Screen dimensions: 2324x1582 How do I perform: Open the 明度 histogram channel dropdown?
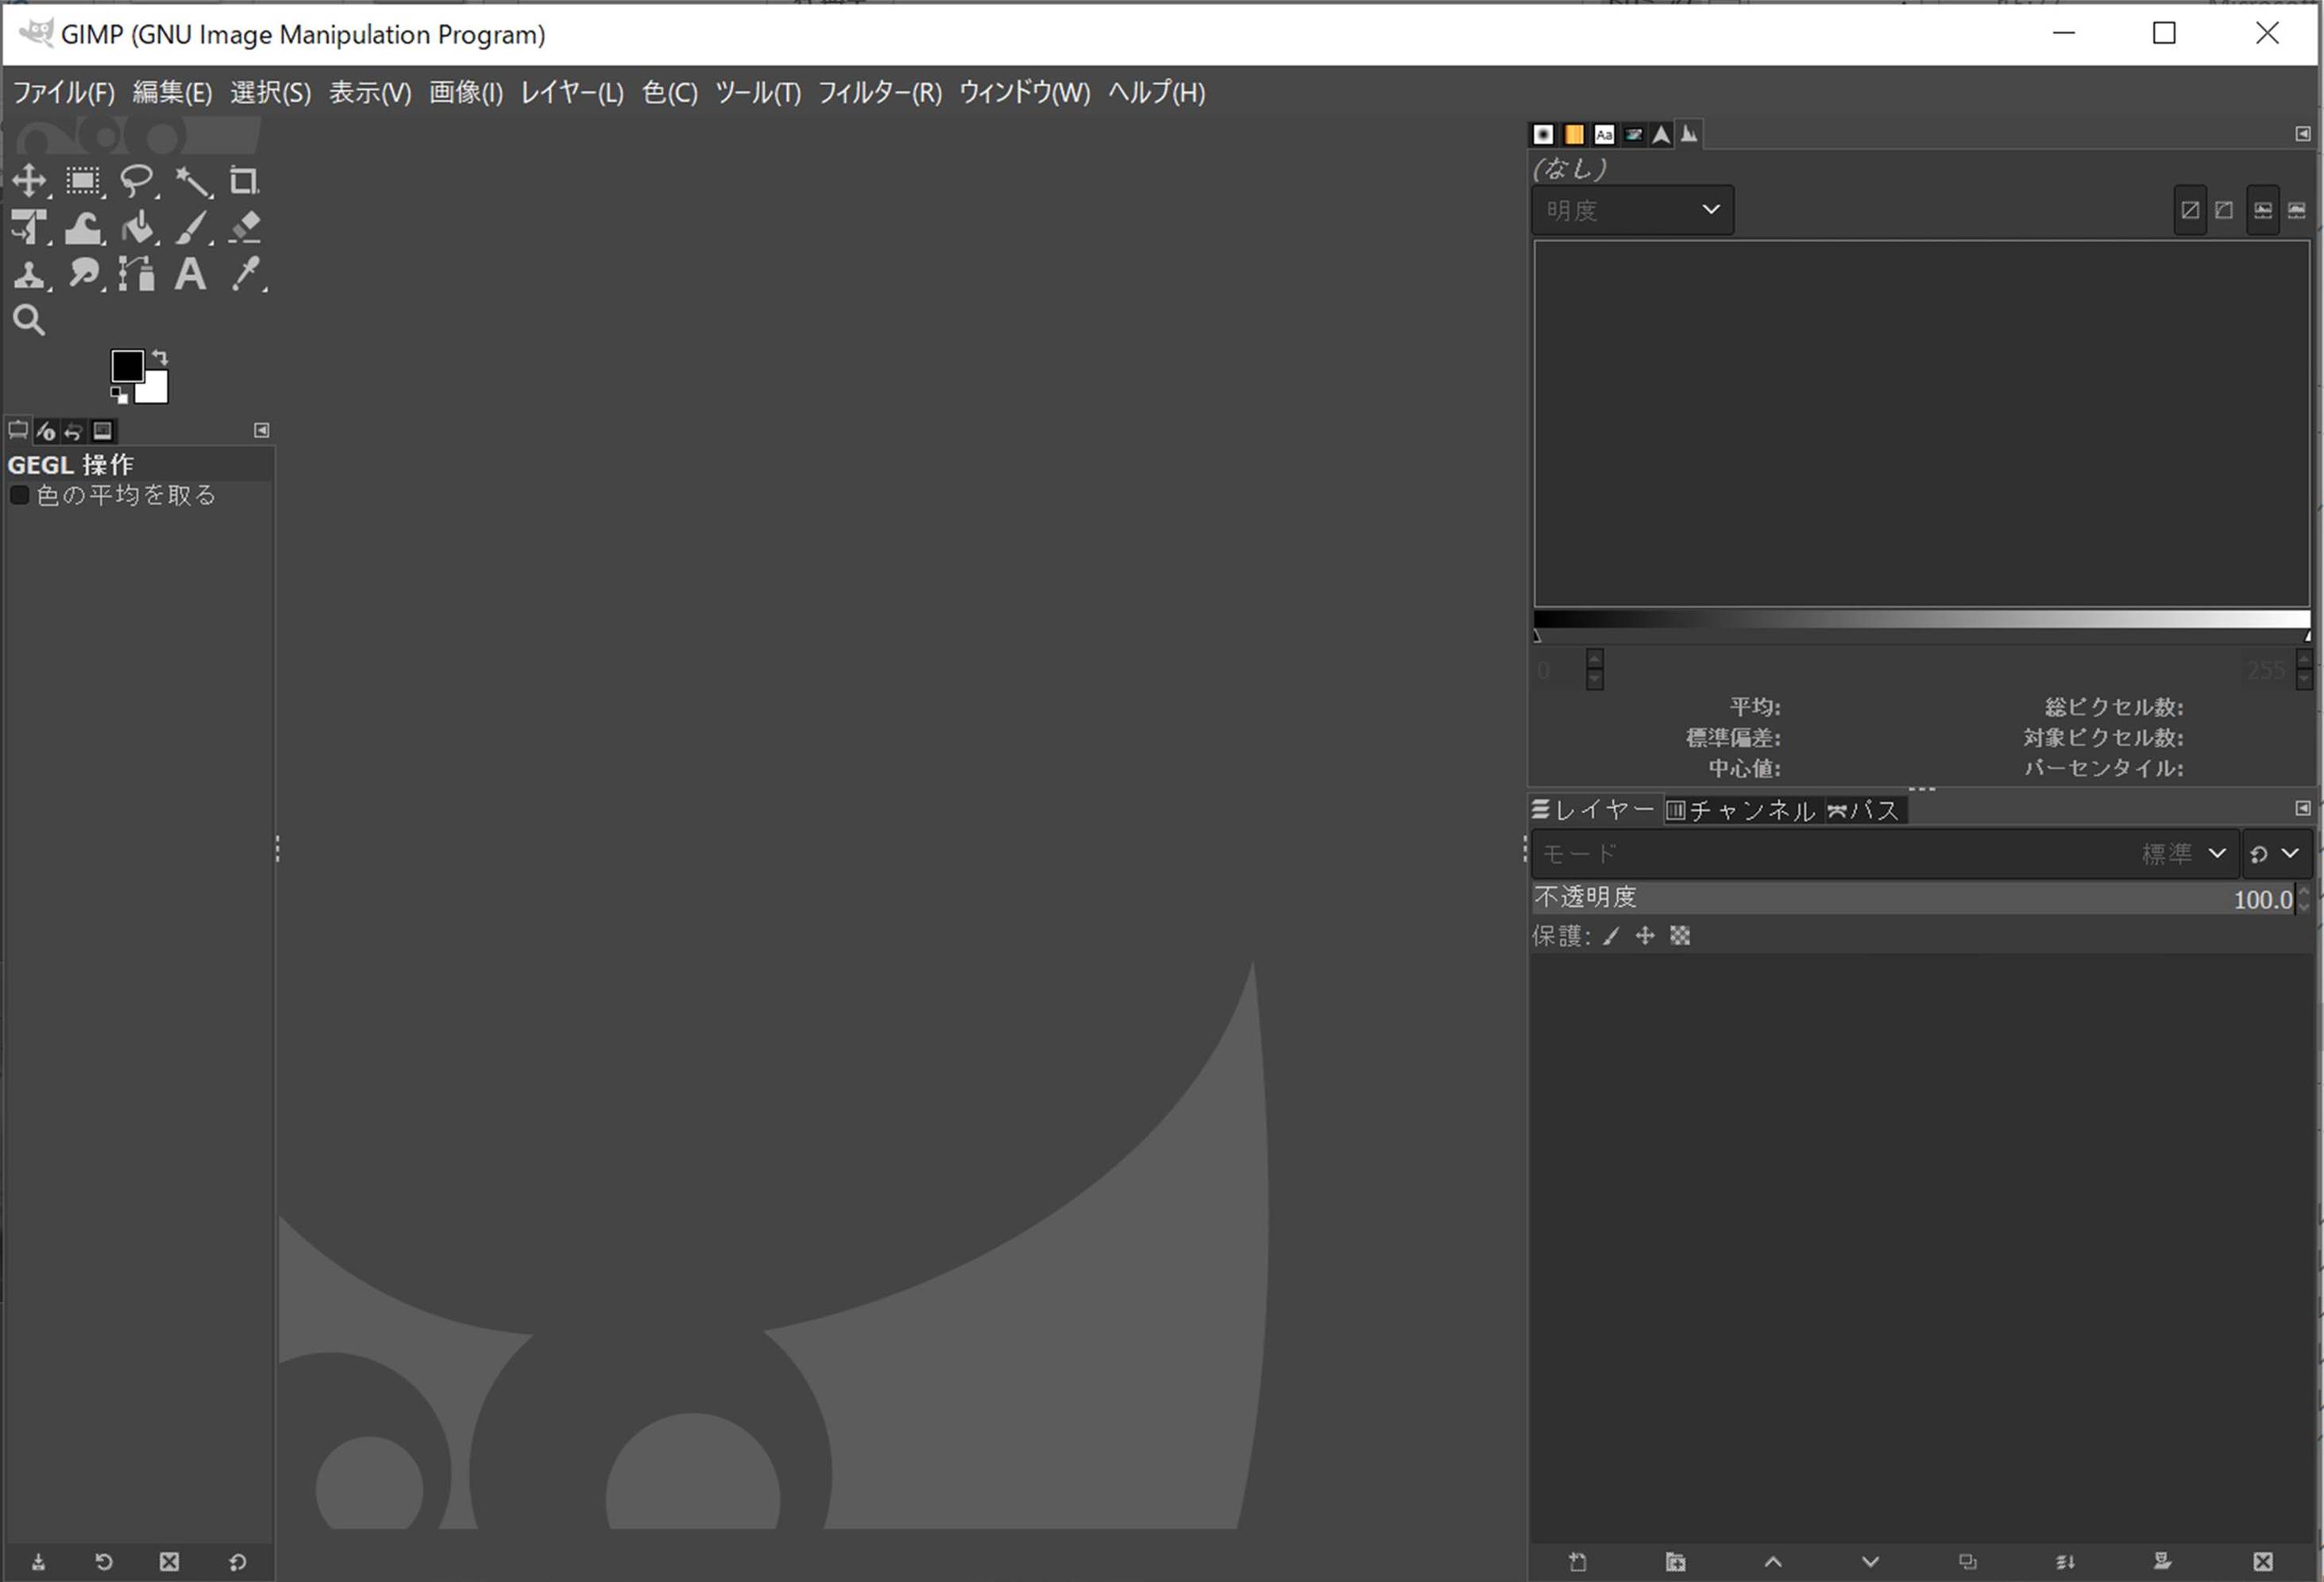click(1632, 210)
